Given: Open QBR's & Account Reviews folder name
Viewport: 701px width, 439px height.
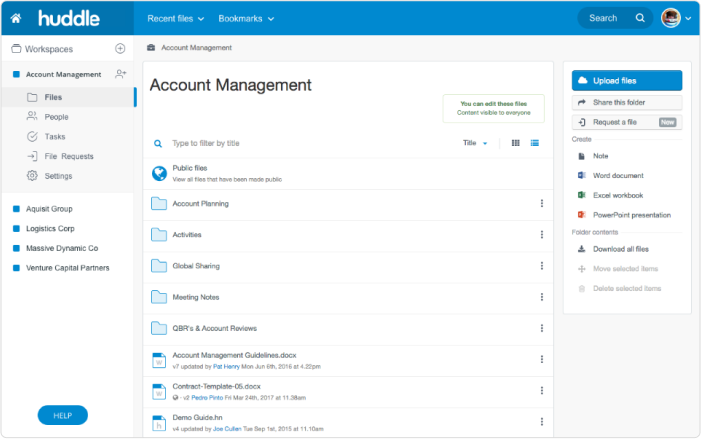Looking at the screenshot, I should [x=215, y=328].
